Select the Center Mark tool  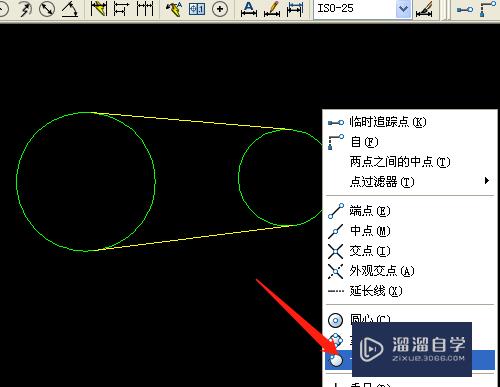(x=220, y=9)
